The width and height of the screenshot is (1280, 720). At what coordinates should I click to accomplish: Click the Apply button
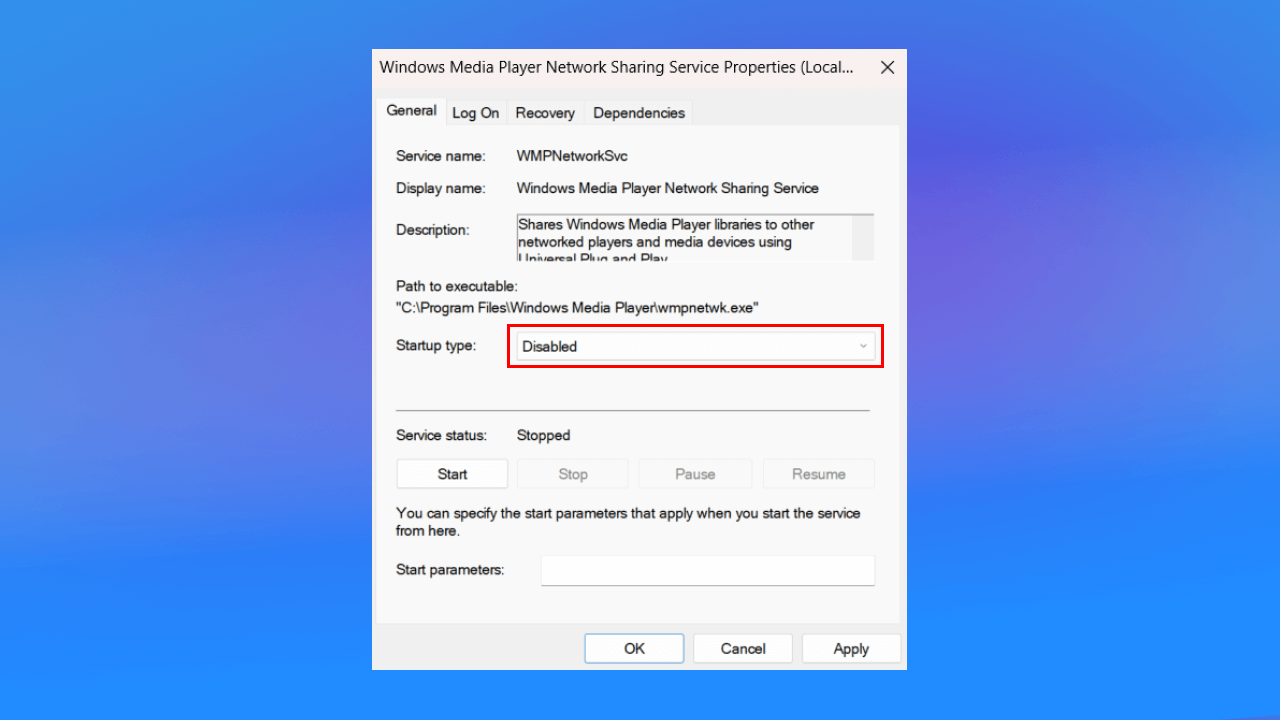pyautogui.click(x=851, y=648)
